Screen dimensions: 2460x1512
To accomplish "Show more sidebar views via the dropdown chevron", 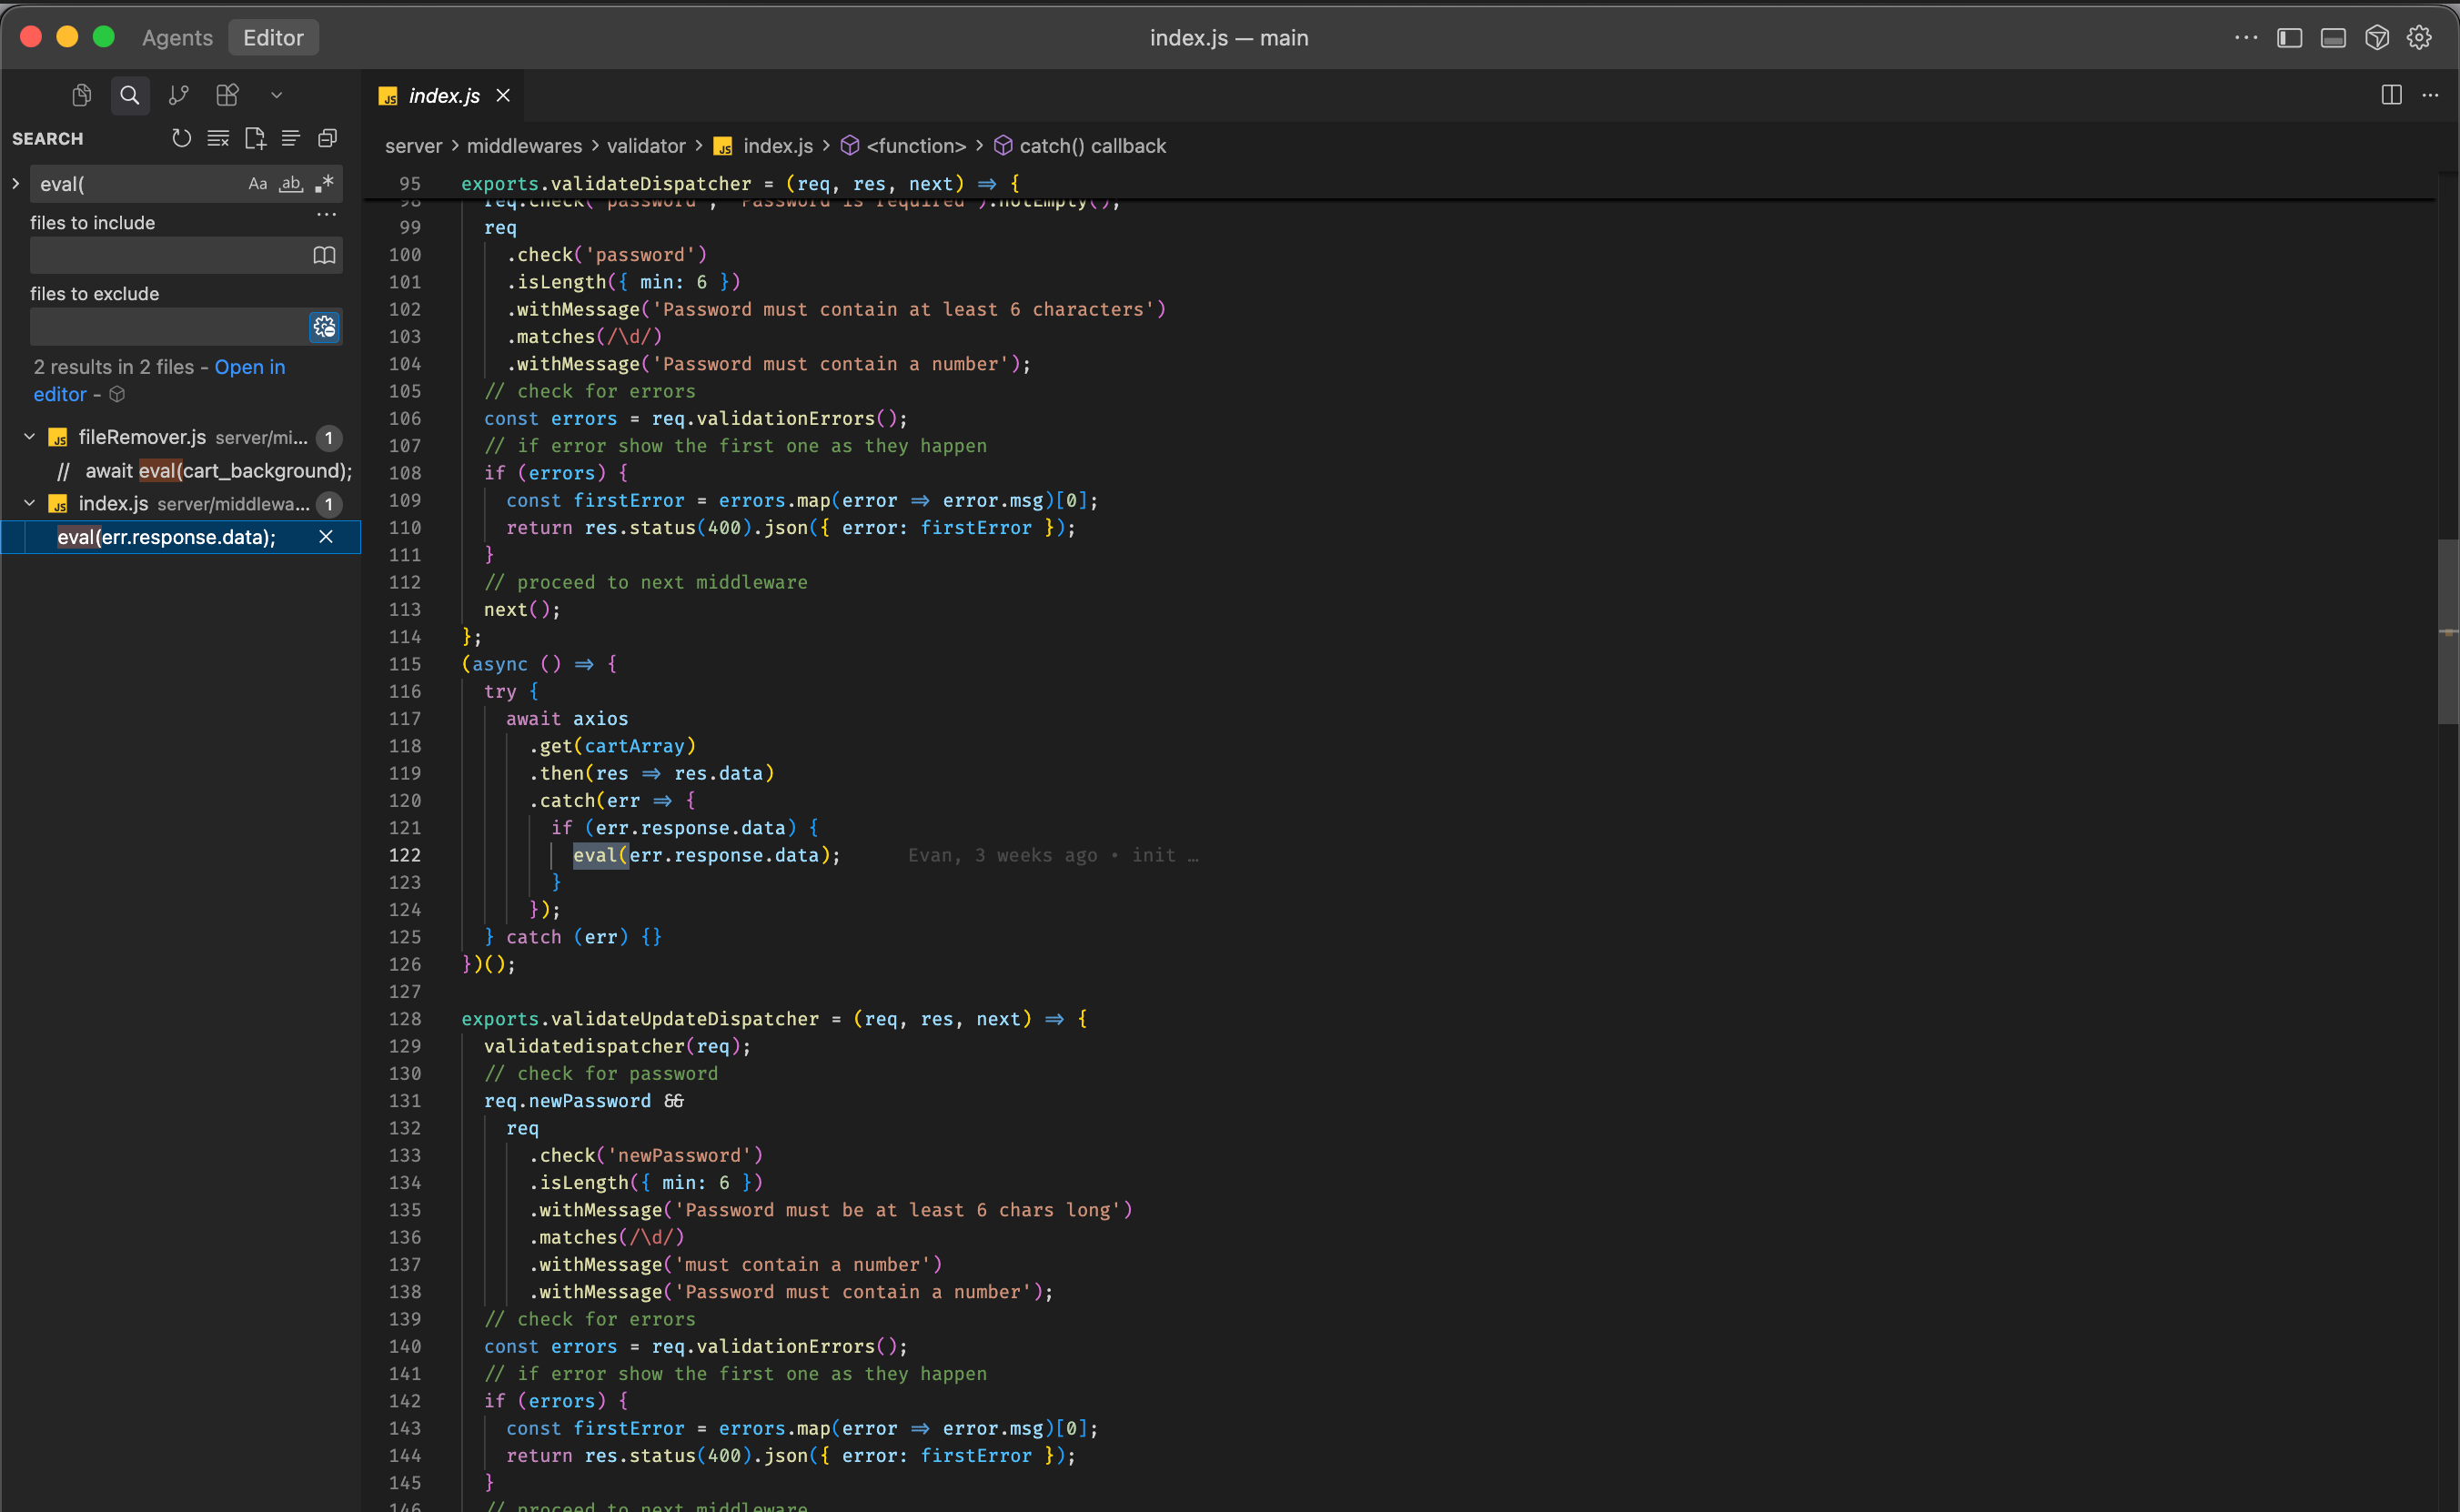I will 277,95.
